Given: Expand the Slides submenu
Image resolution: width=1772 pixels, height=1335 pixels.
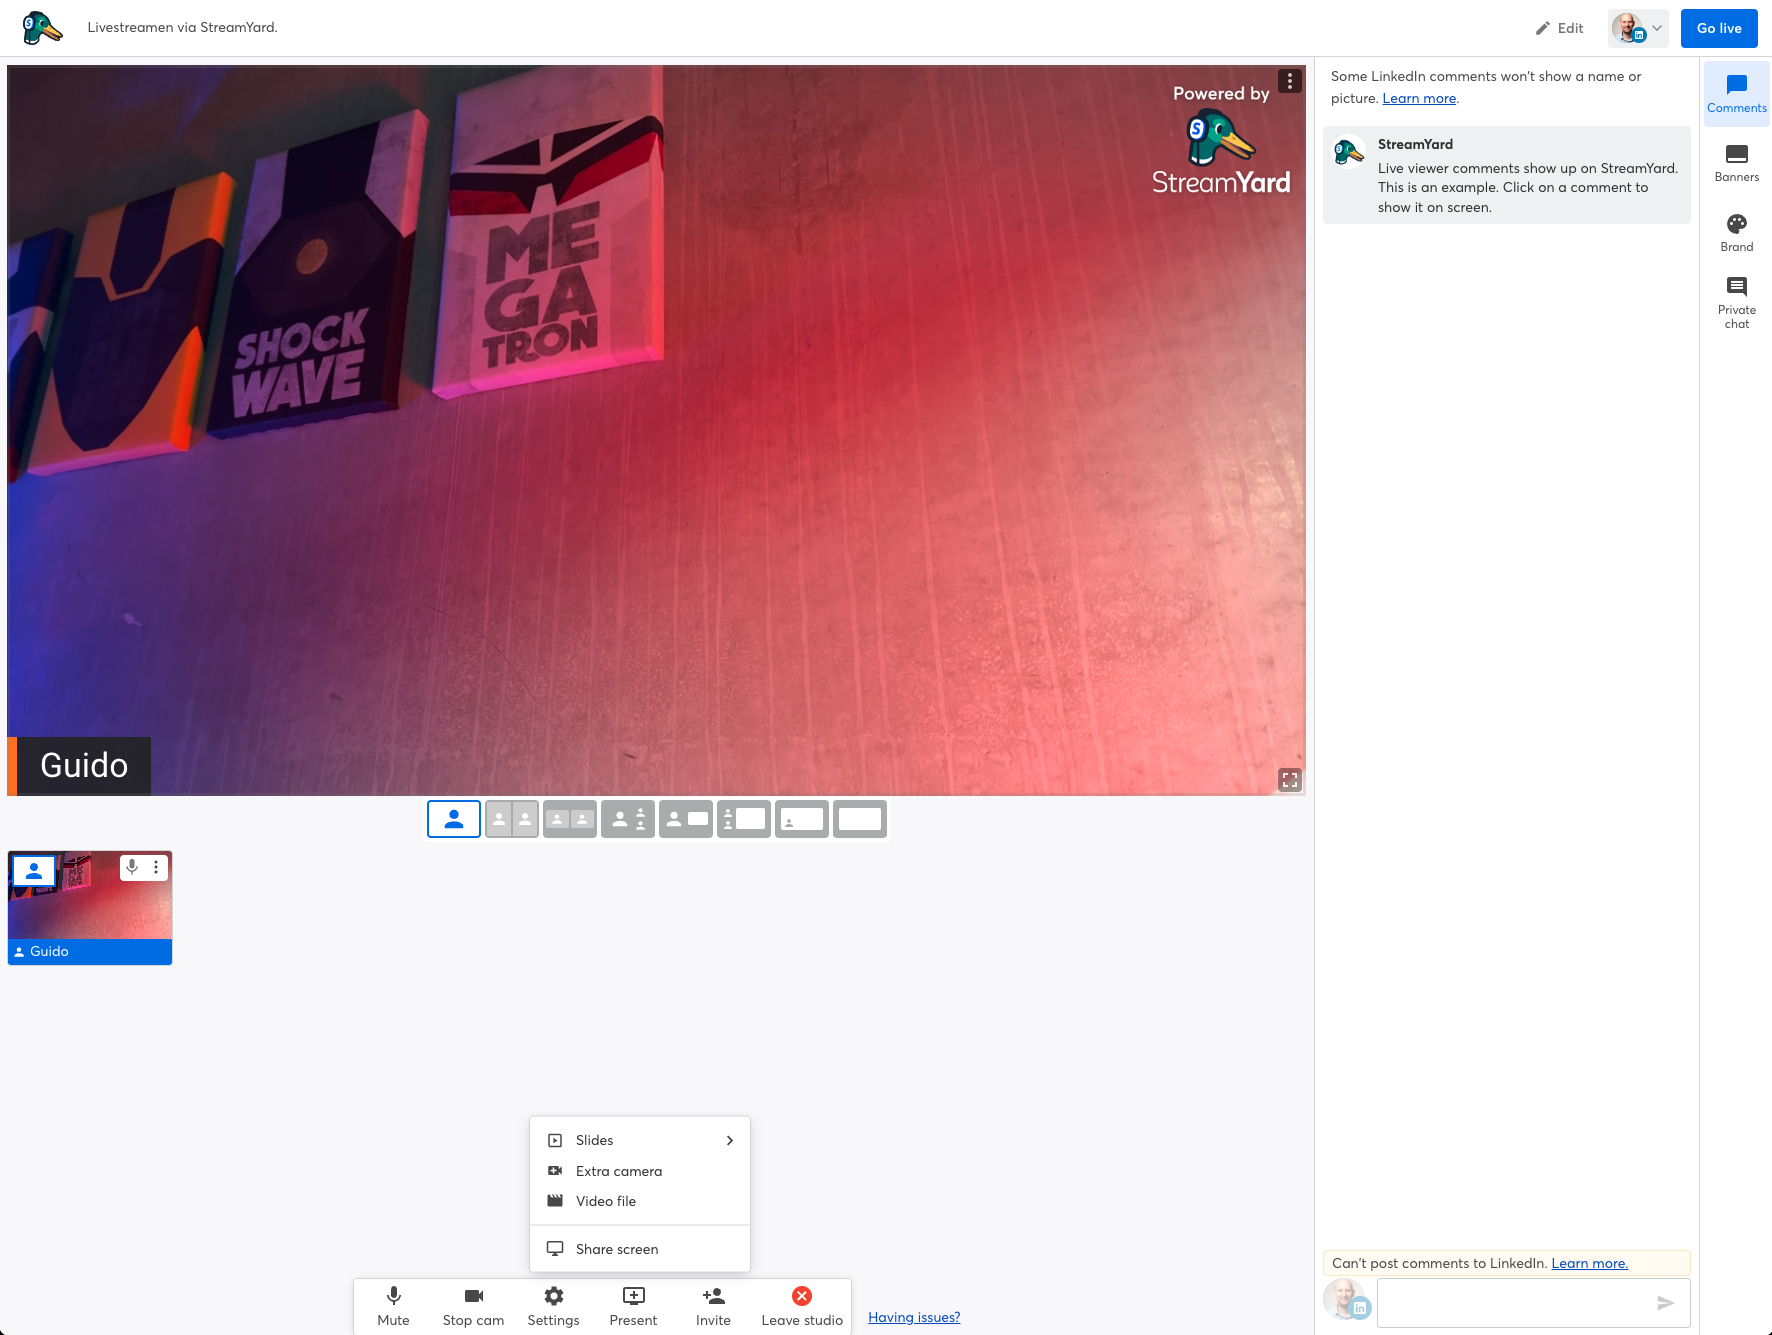Looking at the screenshot, I should point(640,1140).
